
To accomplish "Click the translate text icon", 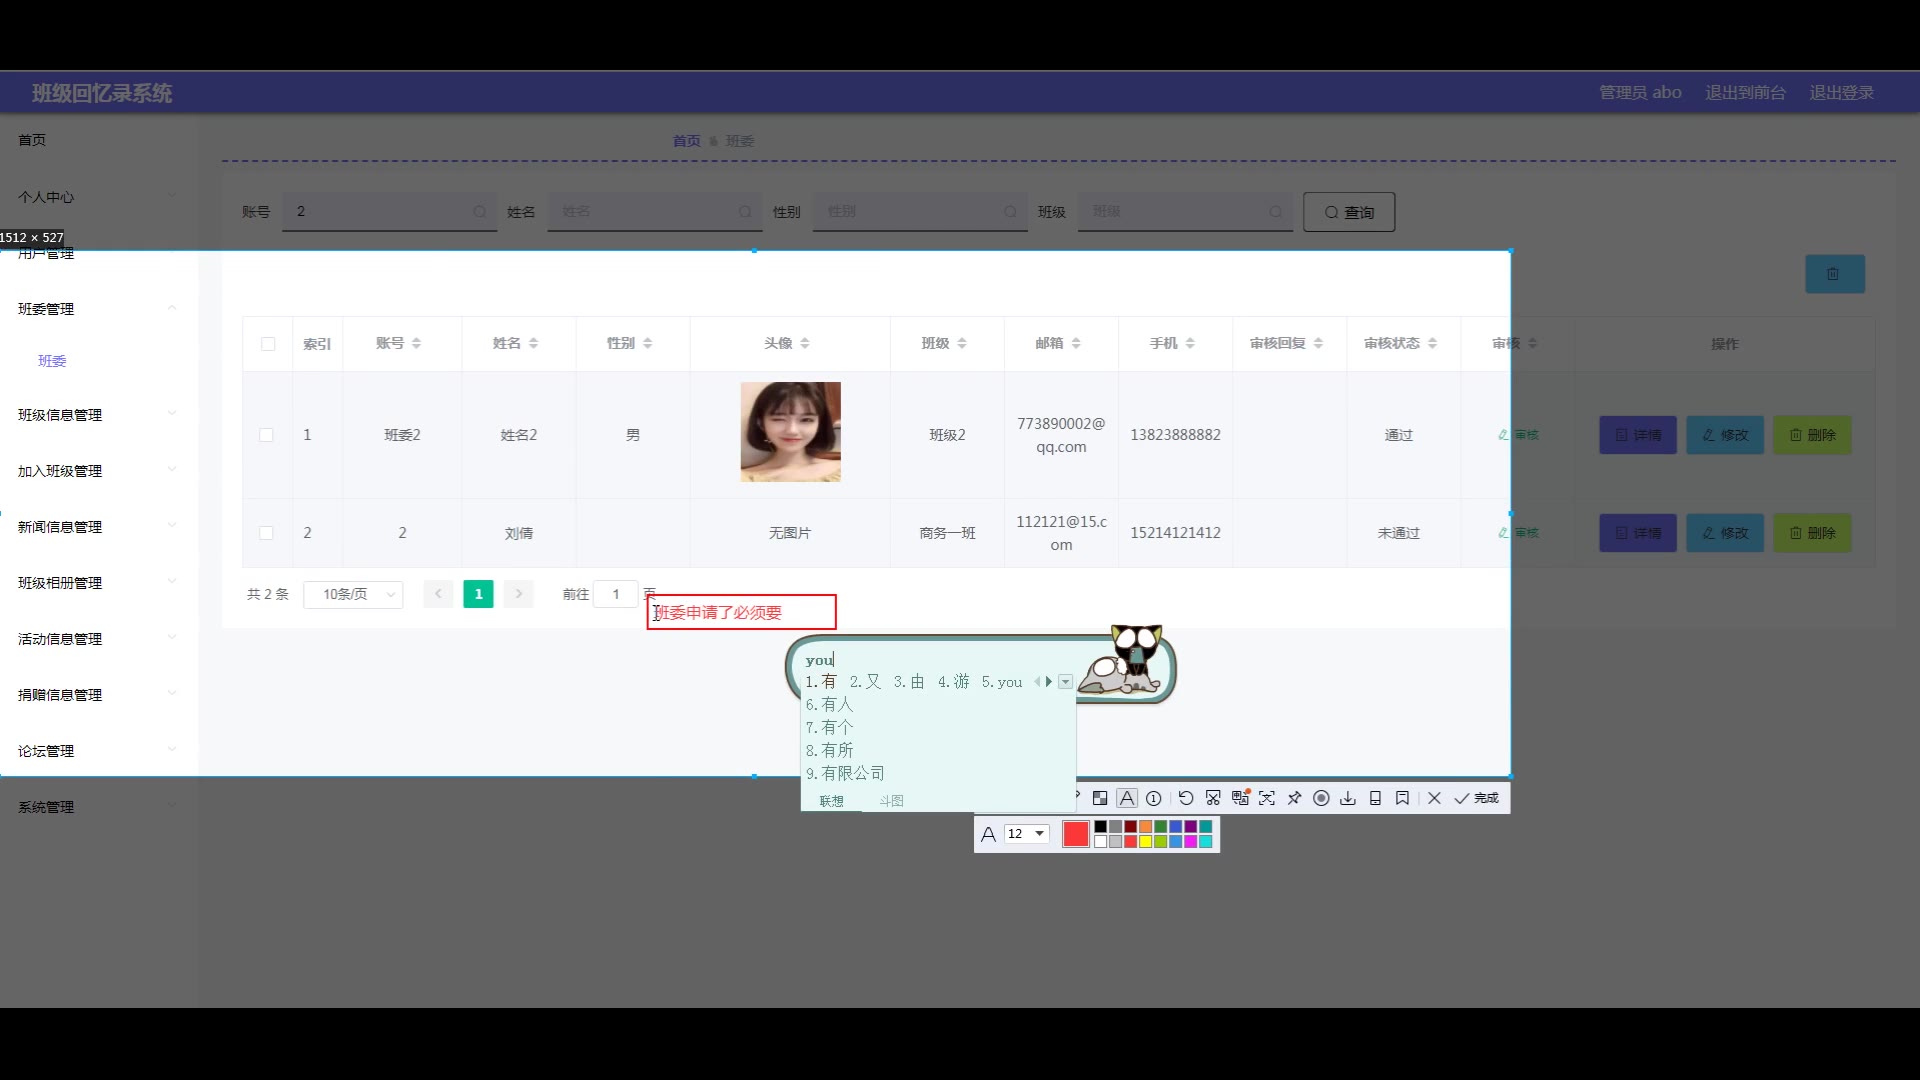I will tap(1240, 798).
